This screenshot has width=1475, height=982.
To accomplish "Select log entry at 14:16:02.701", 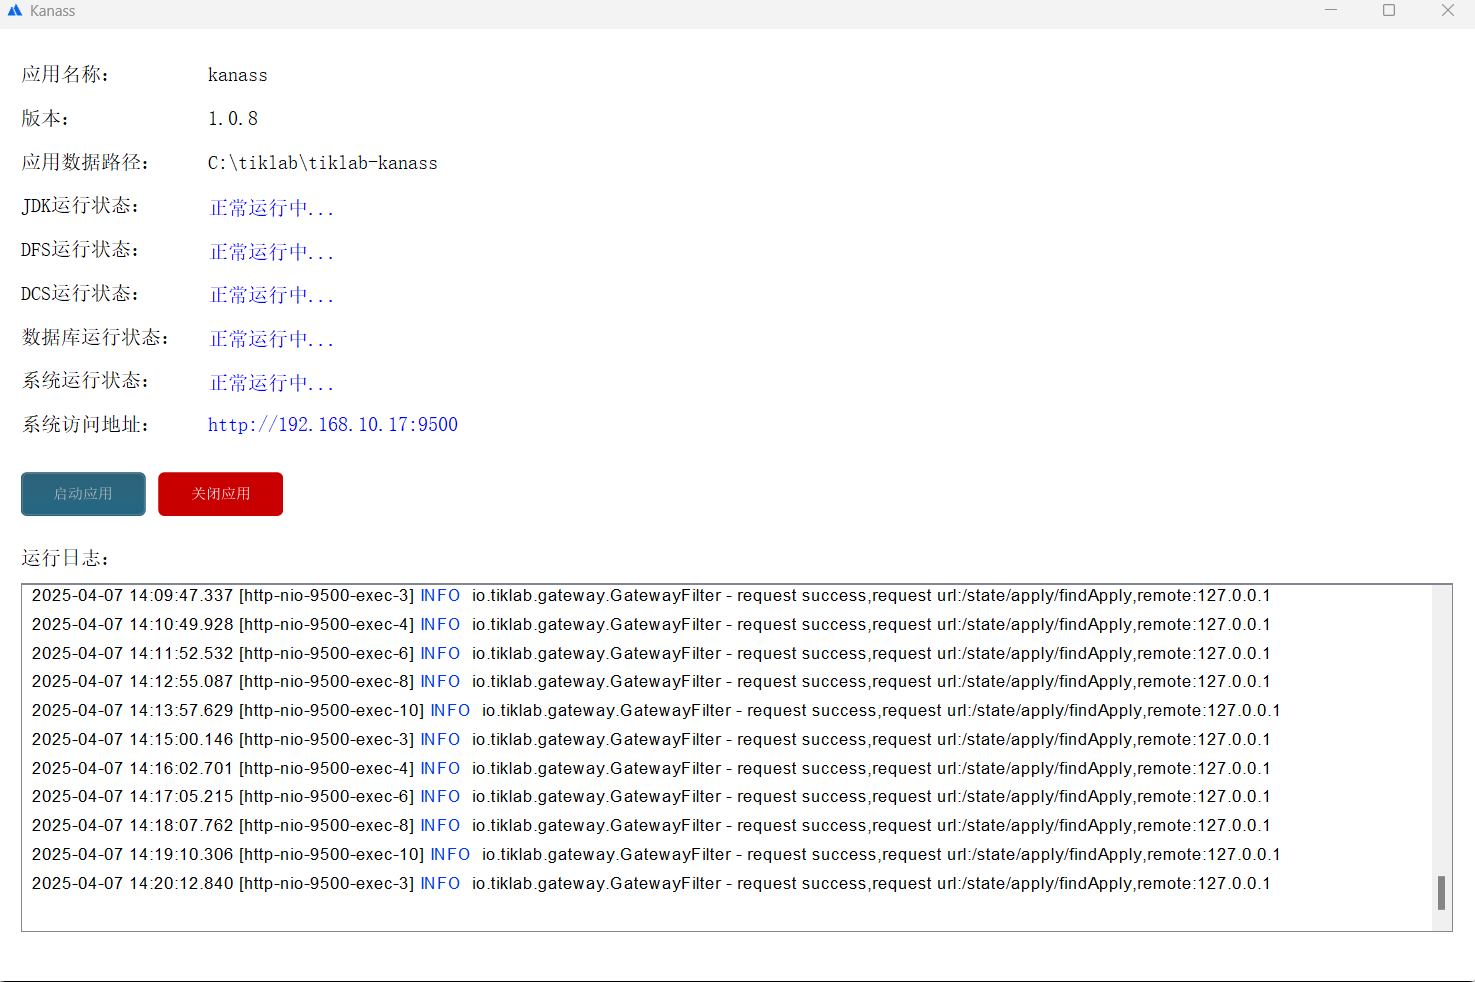I will pyautogui.click(x=651, y=769).
